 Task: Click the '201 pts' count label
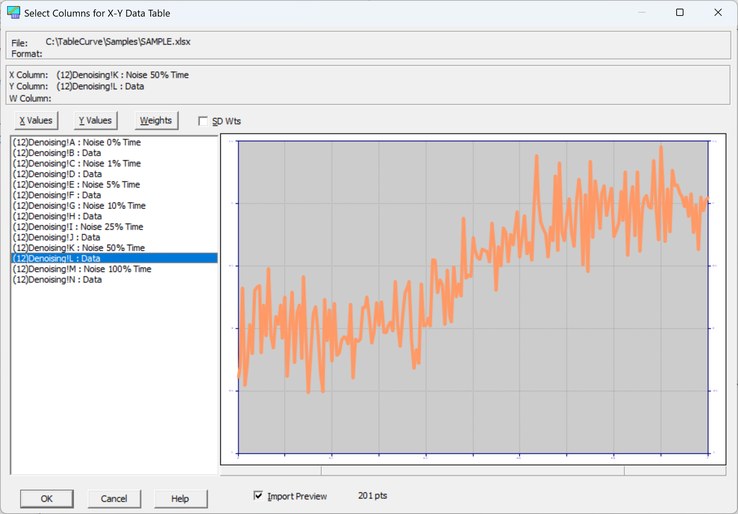(x=373, y=495)
